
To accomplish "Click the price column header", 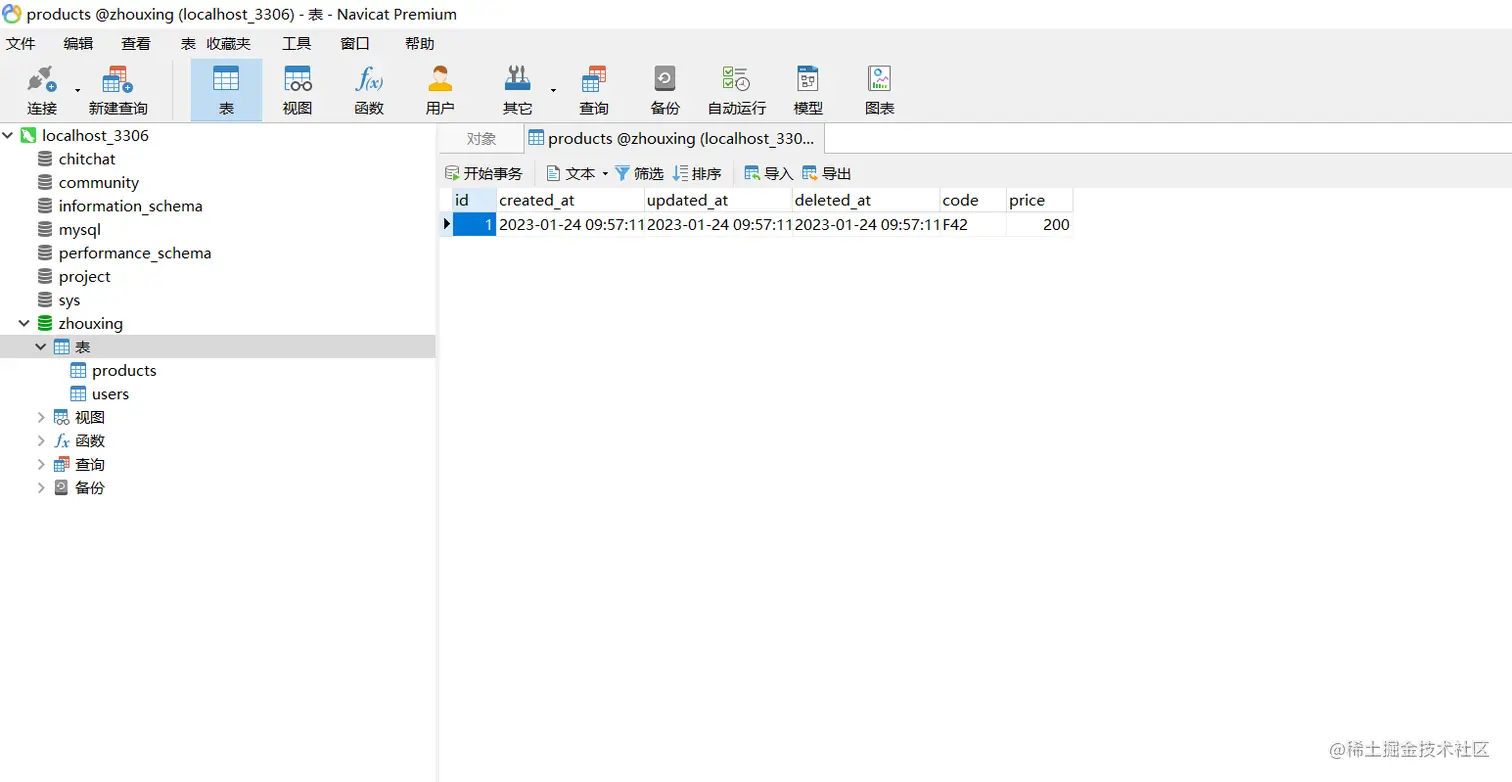I will pyautogui.click(x=1040, y=200).
